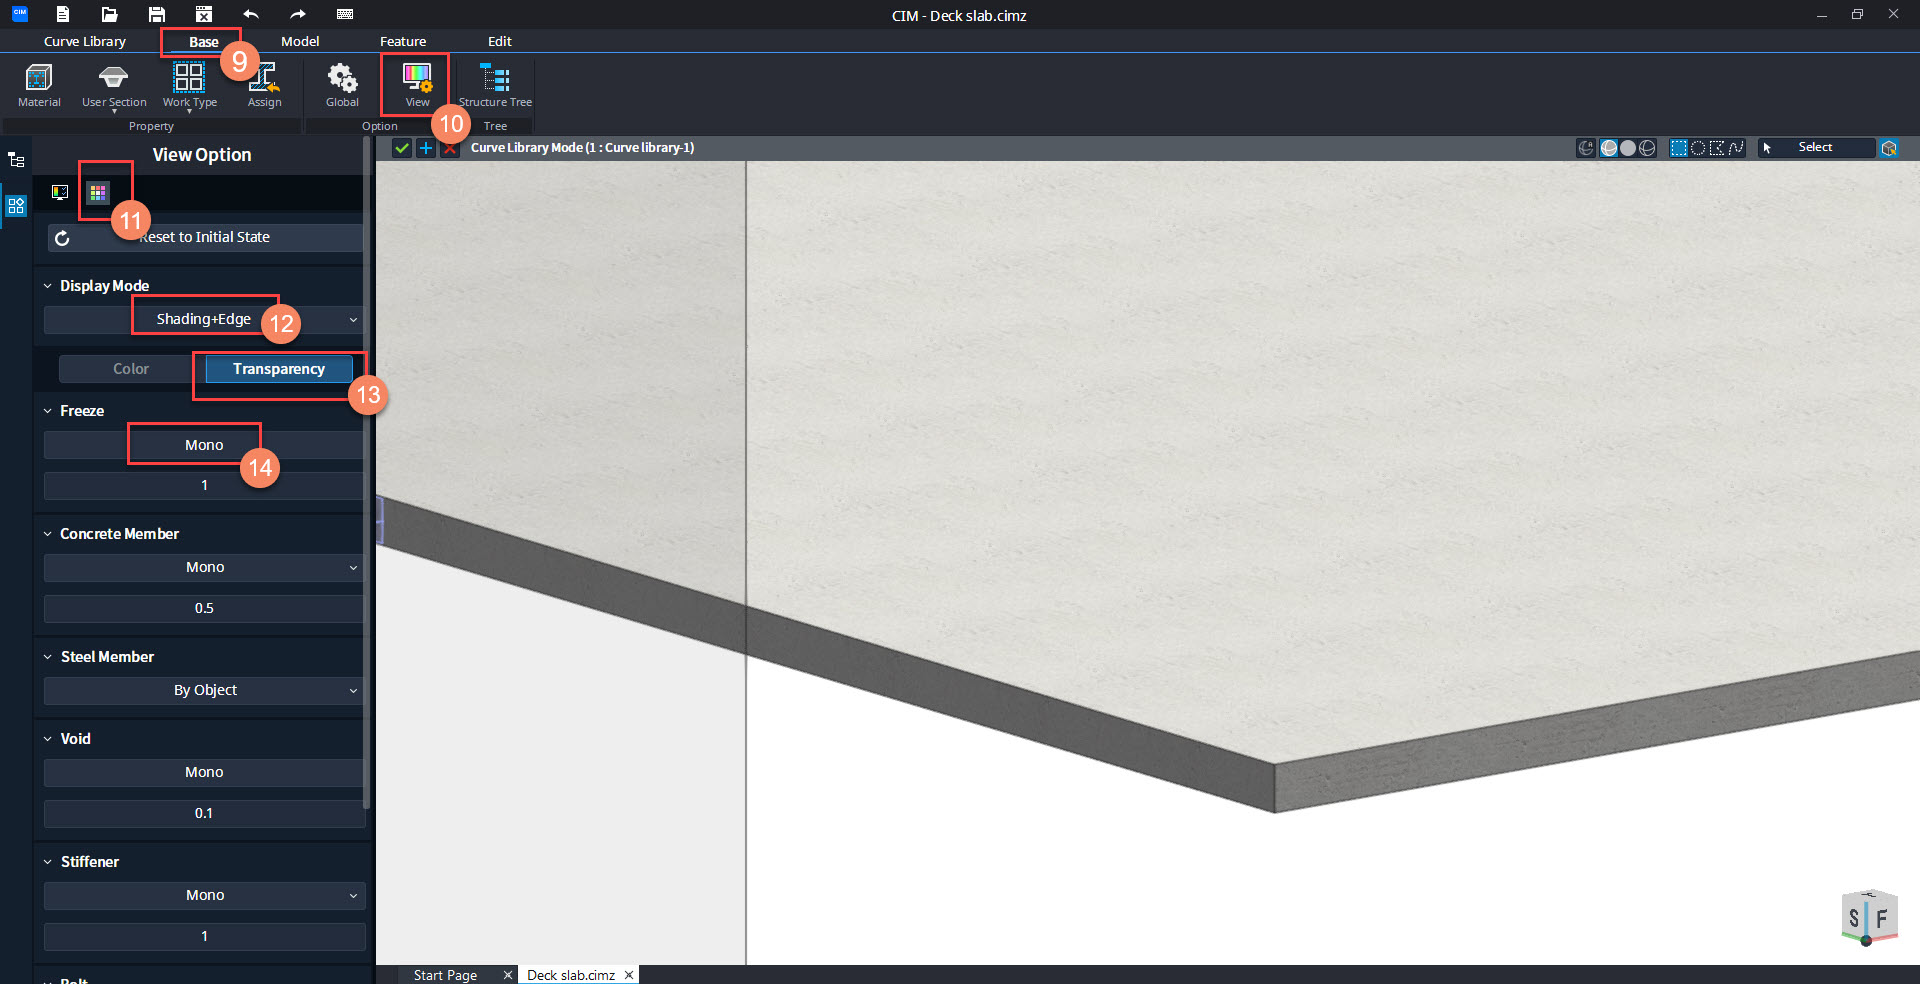Open the Steel Member By Object dropdown

click(x=204, y=690)
